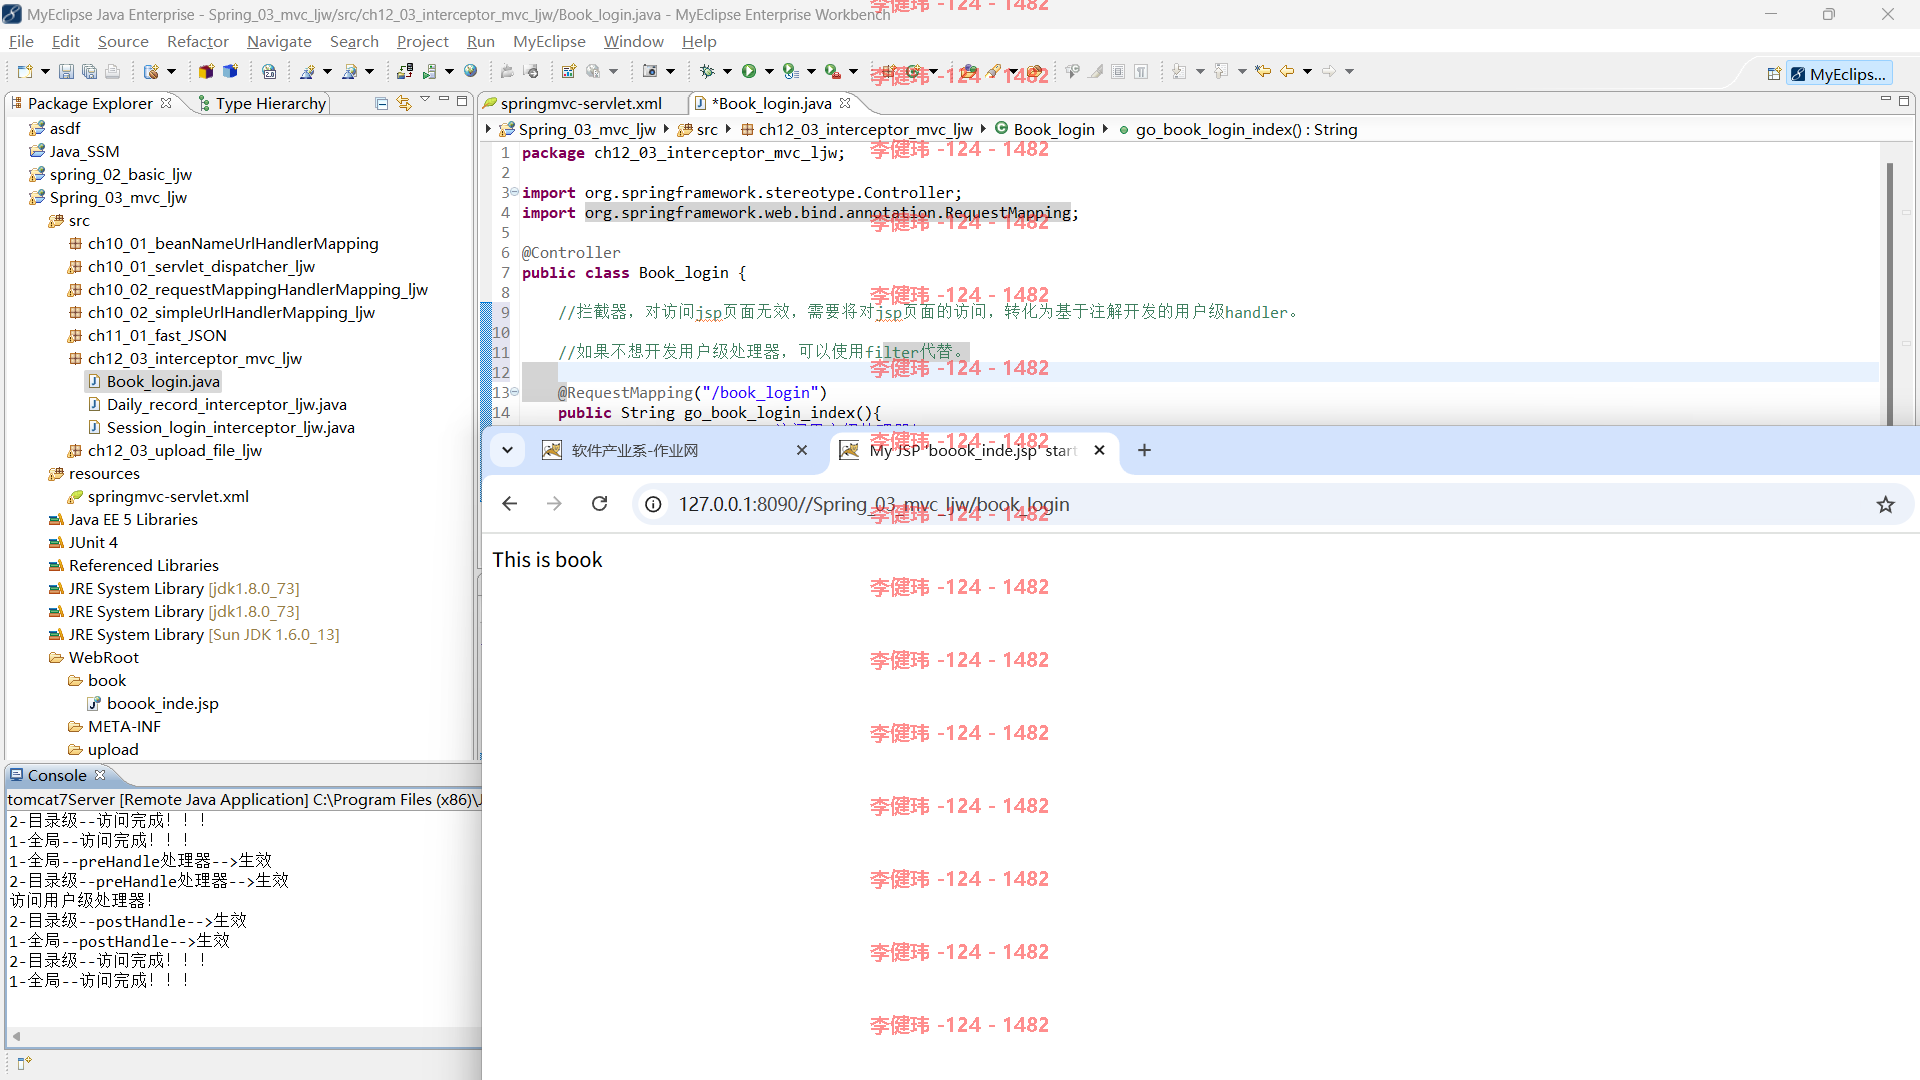Open the MyEclipse web browser globe icon
The image size is (1920, 1080).
coord(471,71)
